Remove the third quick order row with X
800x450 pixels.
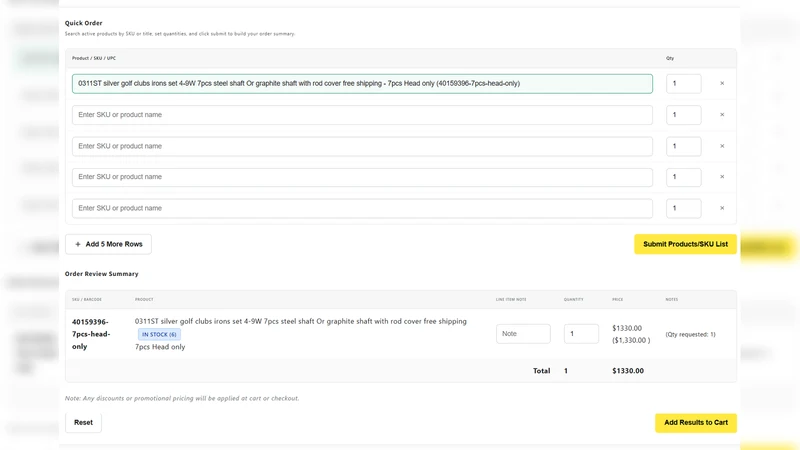pos(722,146)
